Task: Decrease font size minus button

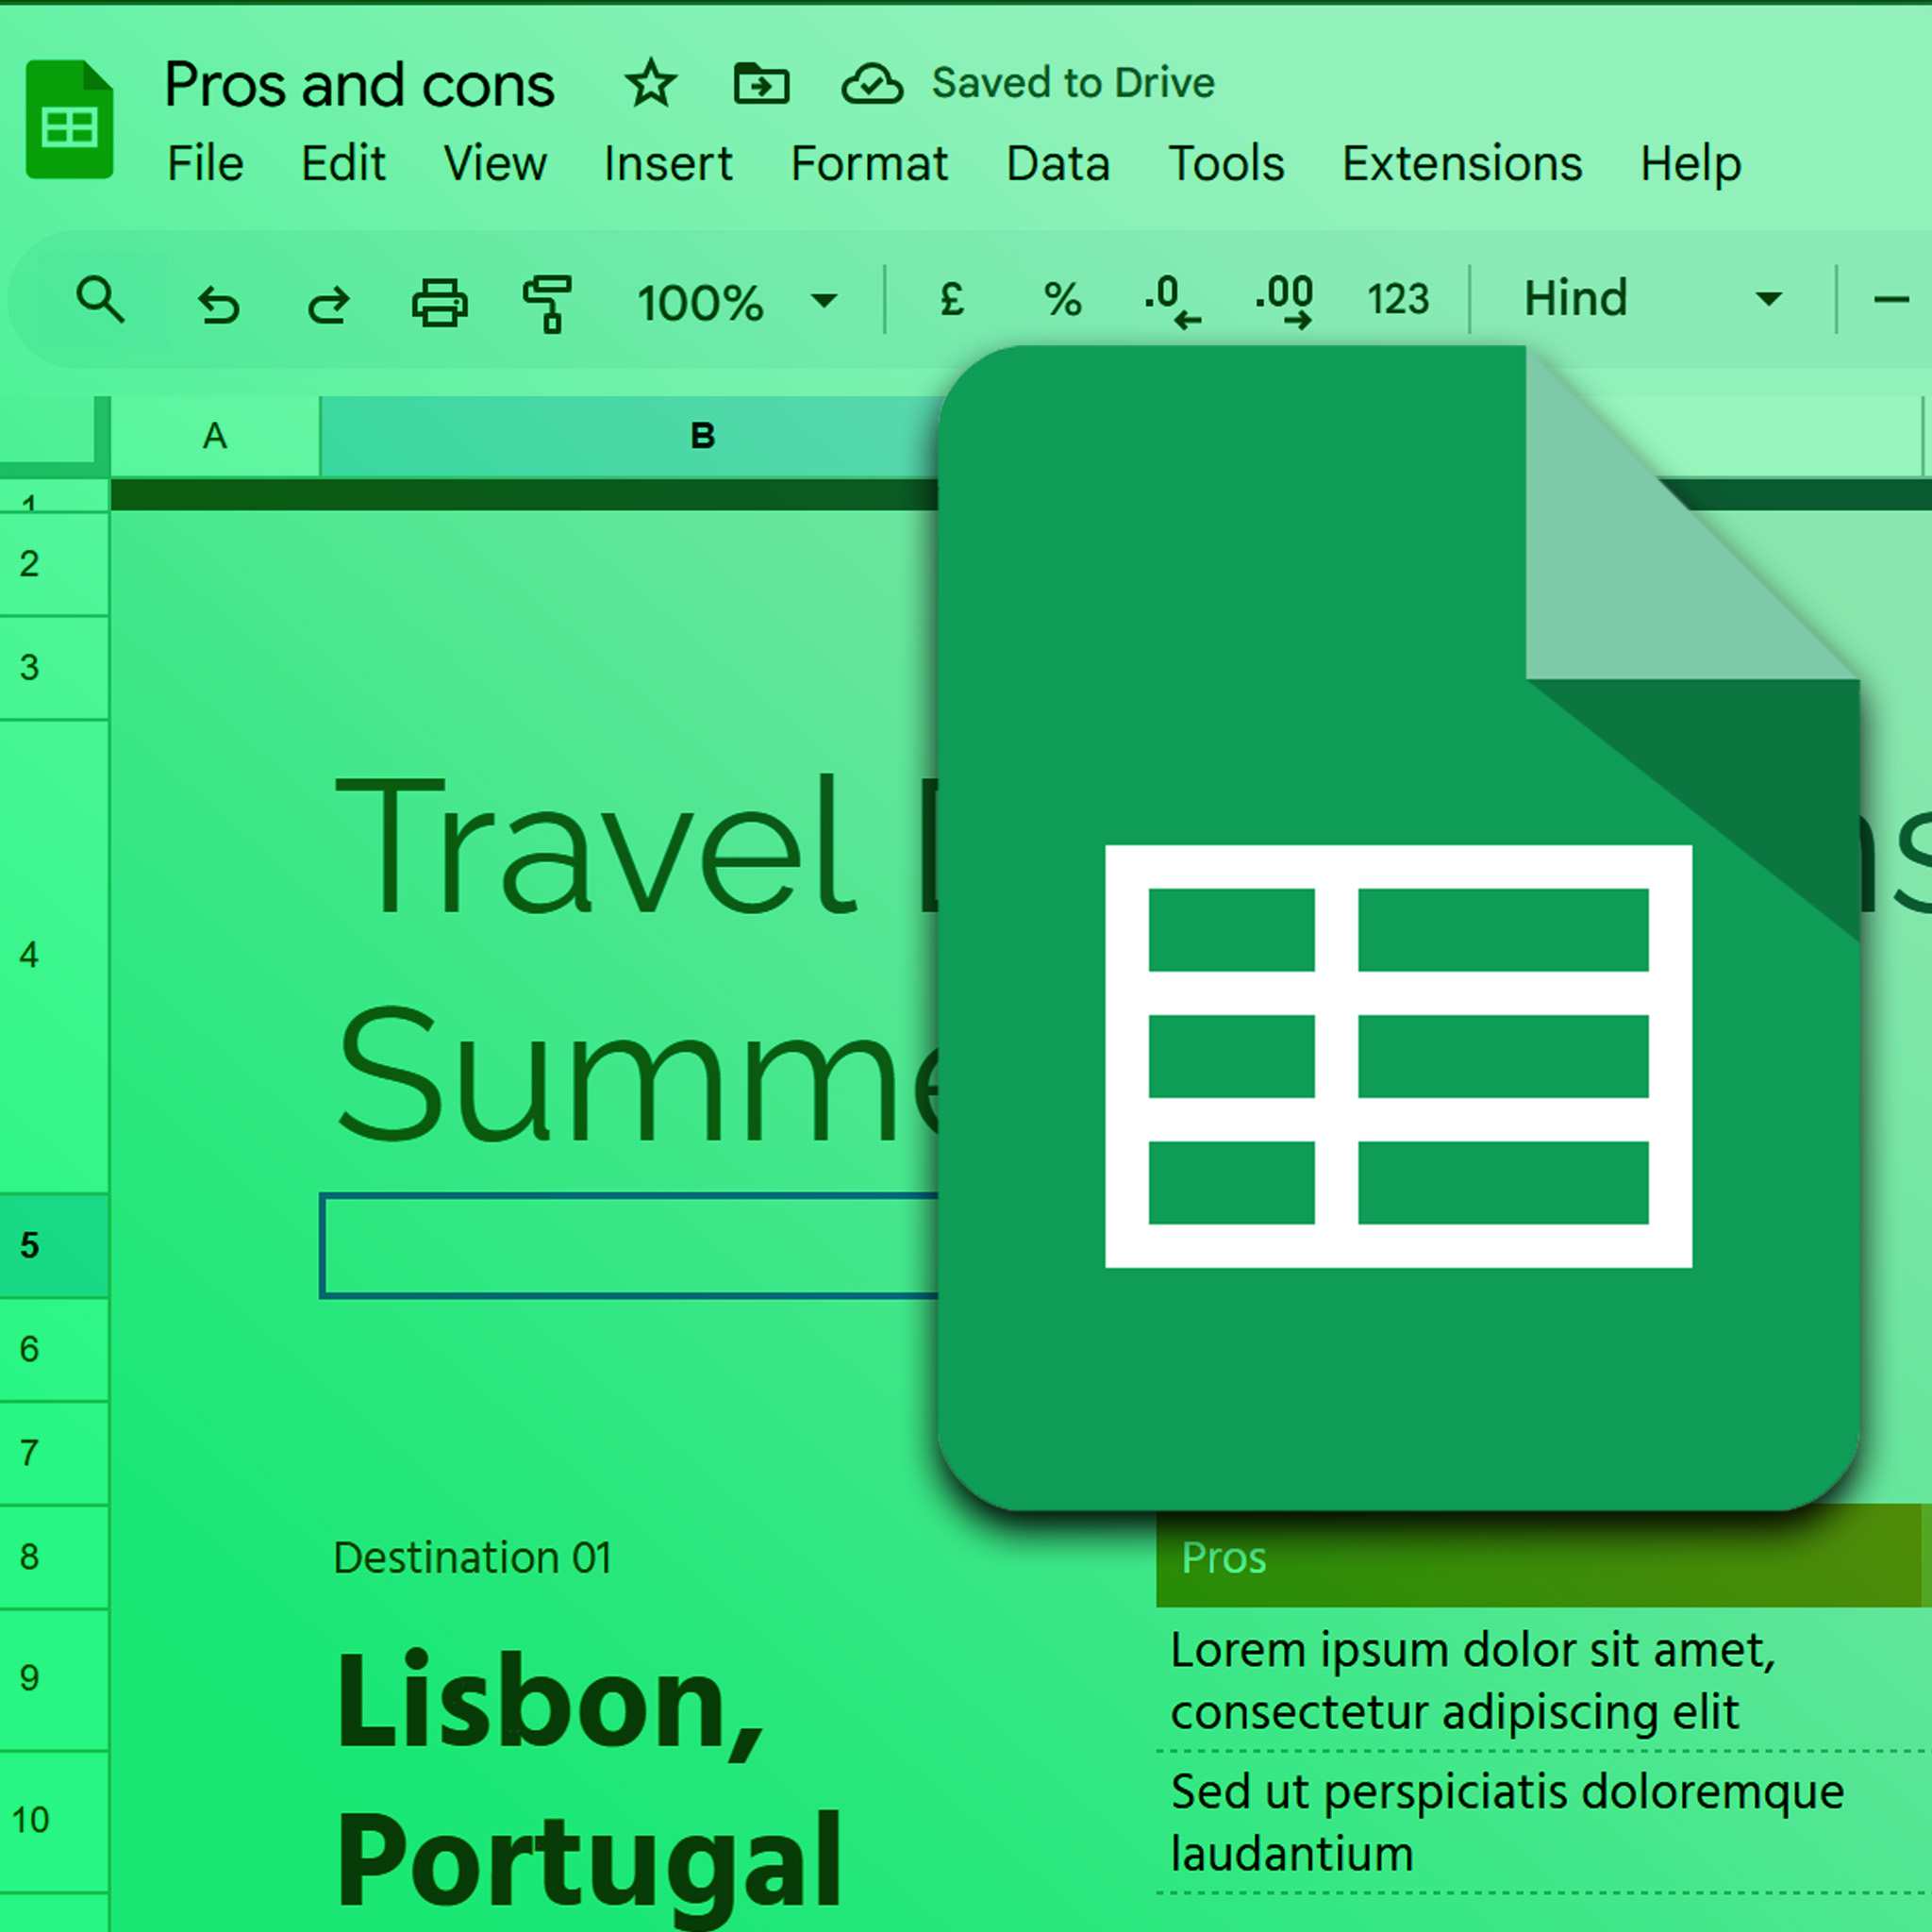Action: [x=1891, y=299]
